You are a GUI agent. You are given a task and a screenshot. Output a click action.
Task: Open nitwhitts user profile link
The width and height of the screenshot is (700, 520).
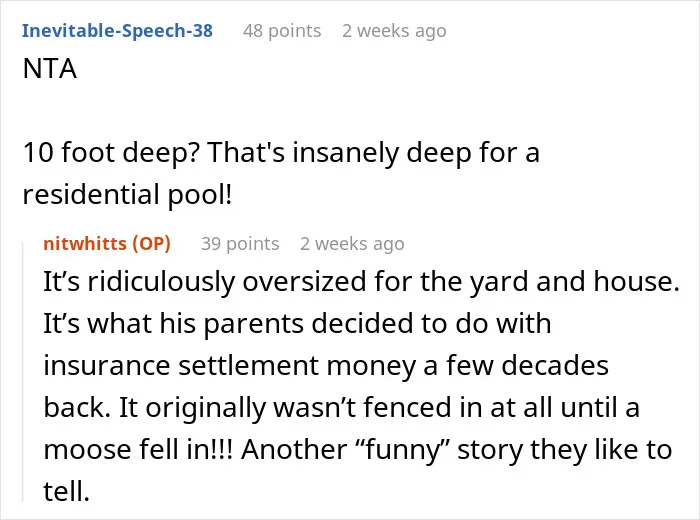[85, 244]
